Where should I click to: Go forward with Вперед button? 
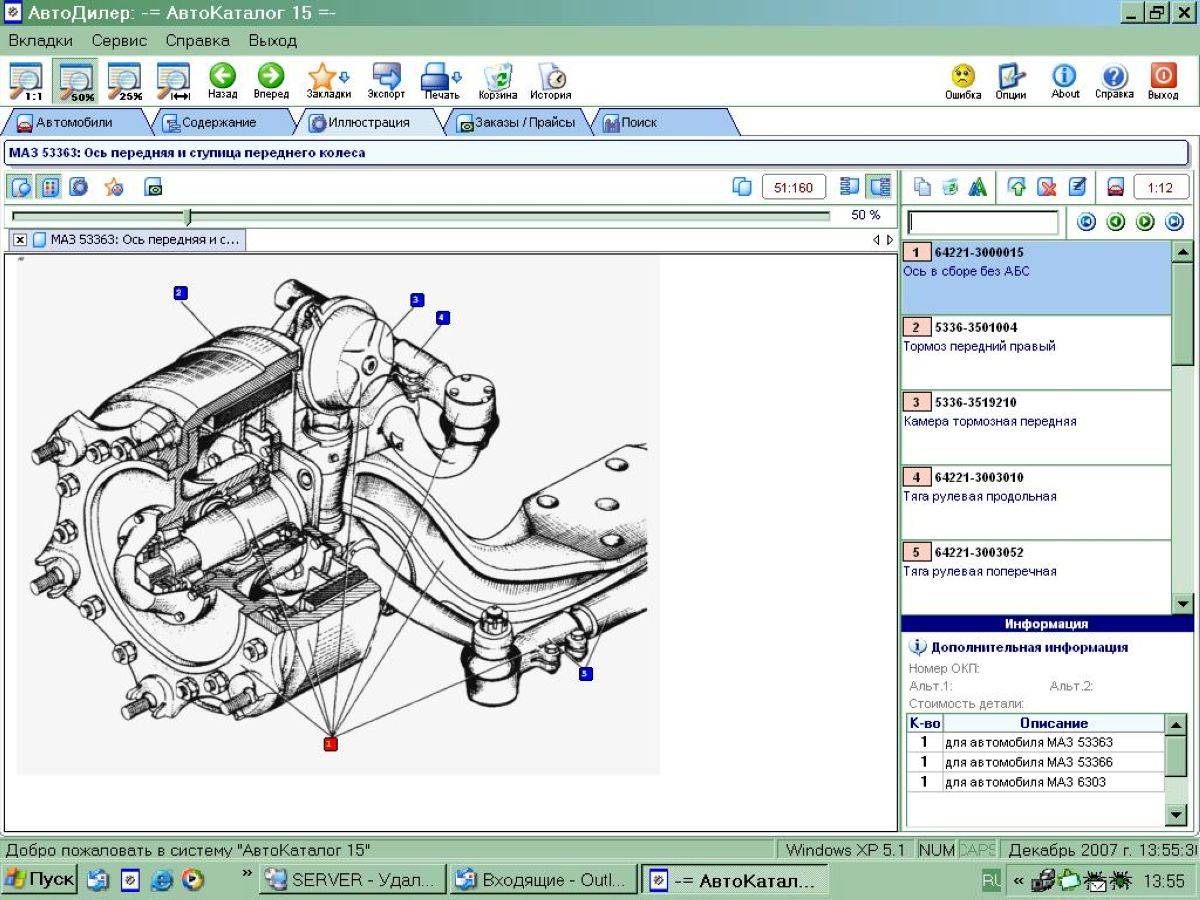point(271,81)
